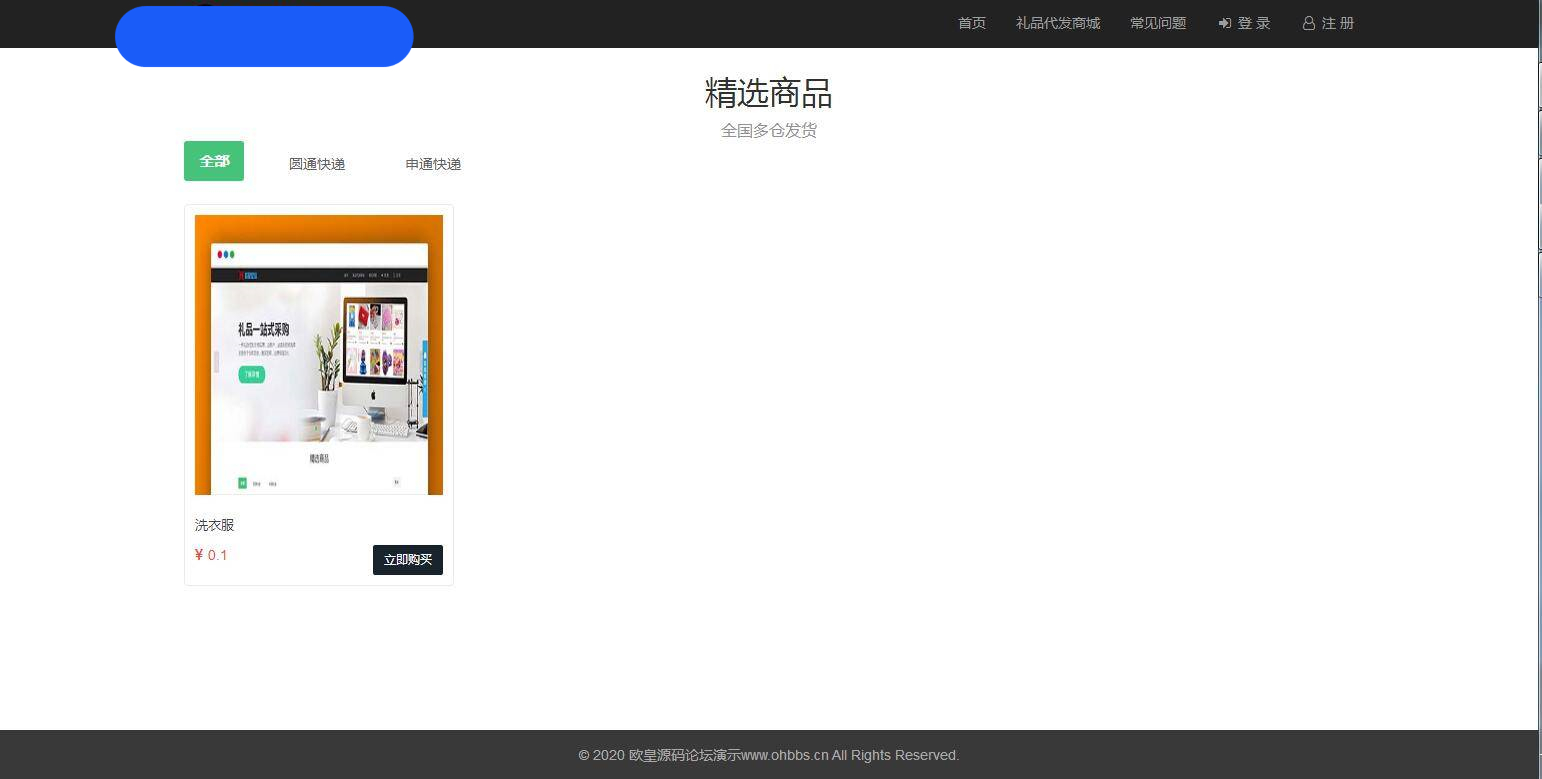Click the person icon beside 注 册
Viewport: 1542px width, 779px height.
(x=1308, y=23)
